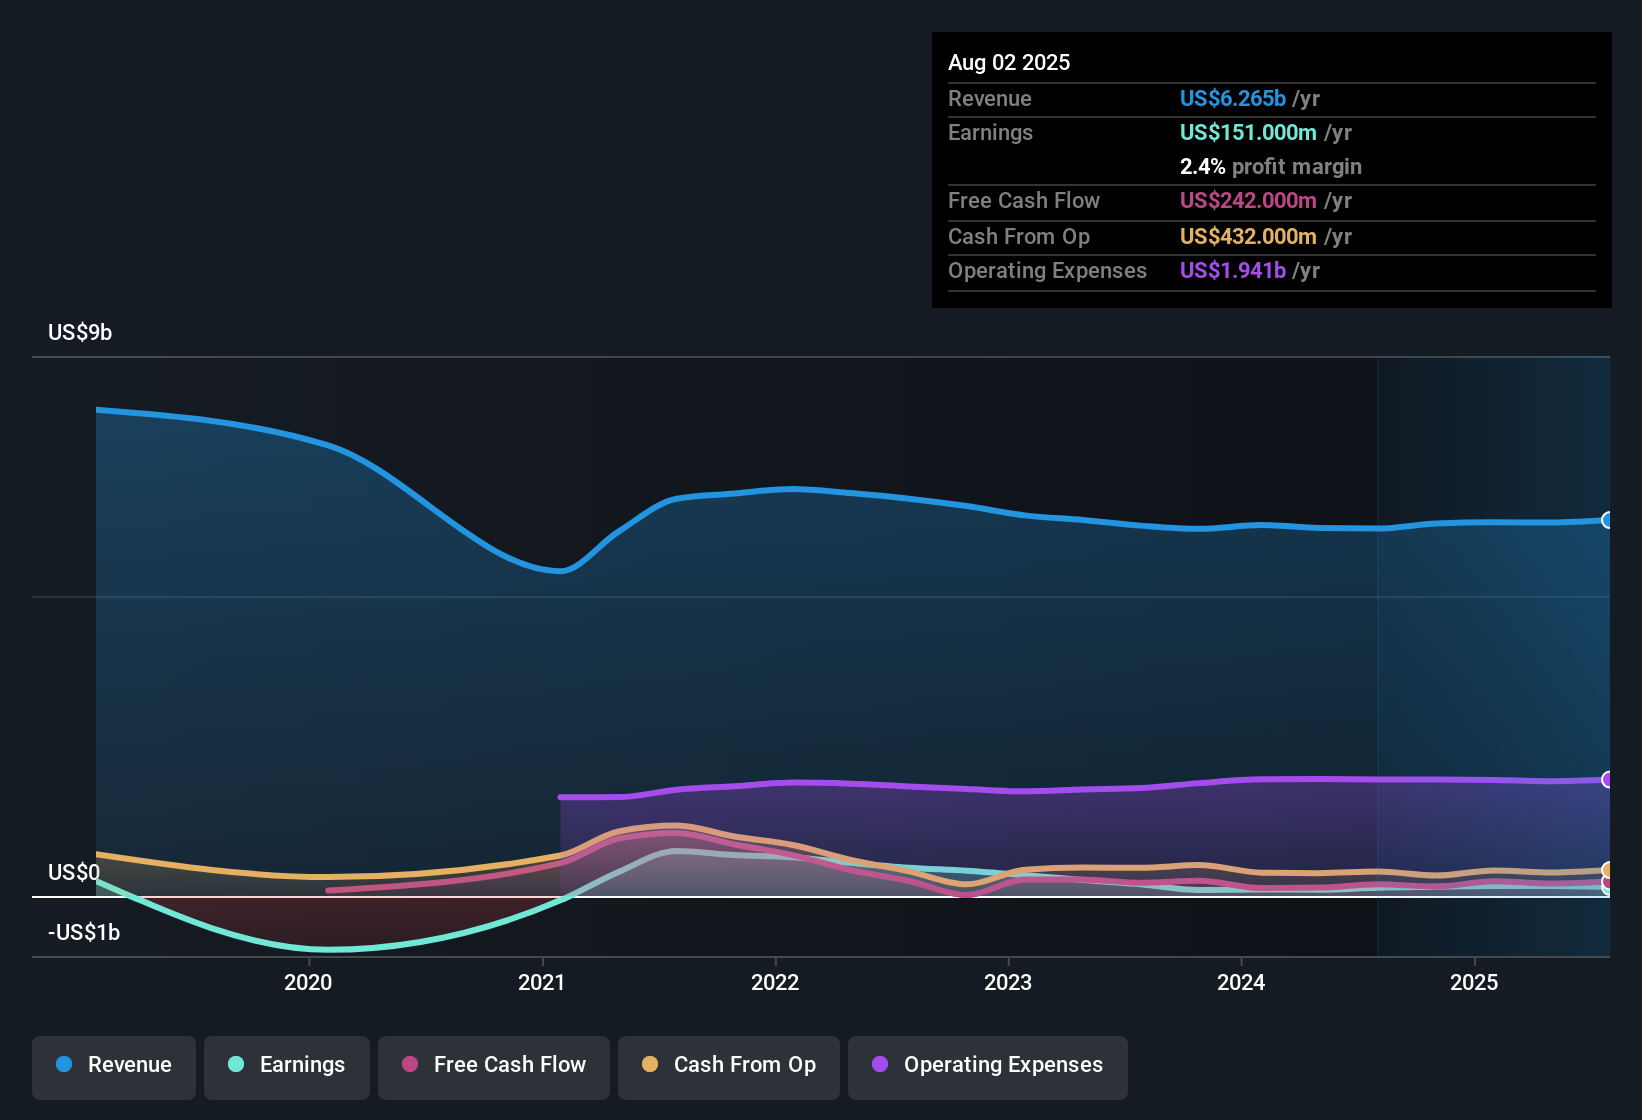This screenshot has height=1120, width=1642.
Task: Click the purple Operating Expenses legend dot
Action: click(879, 1065)
